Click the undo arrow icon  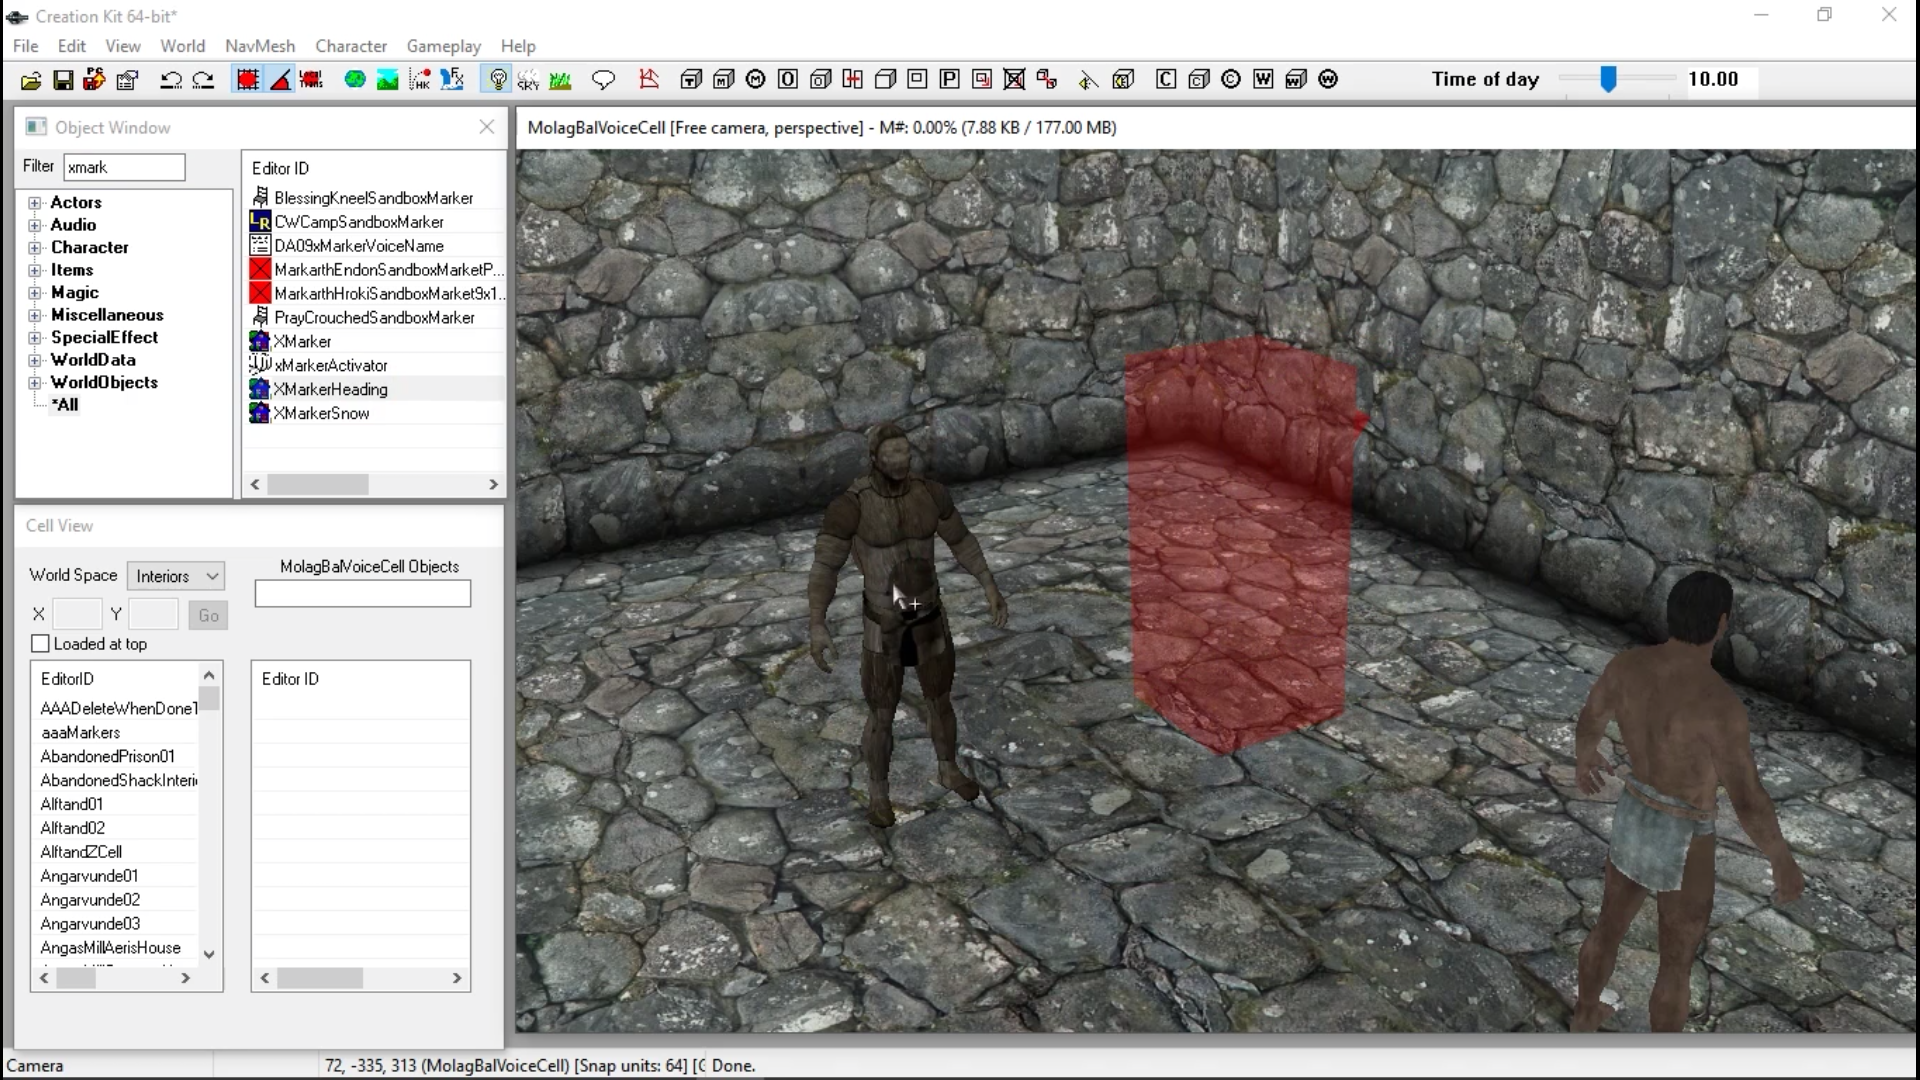coord(171,80)
